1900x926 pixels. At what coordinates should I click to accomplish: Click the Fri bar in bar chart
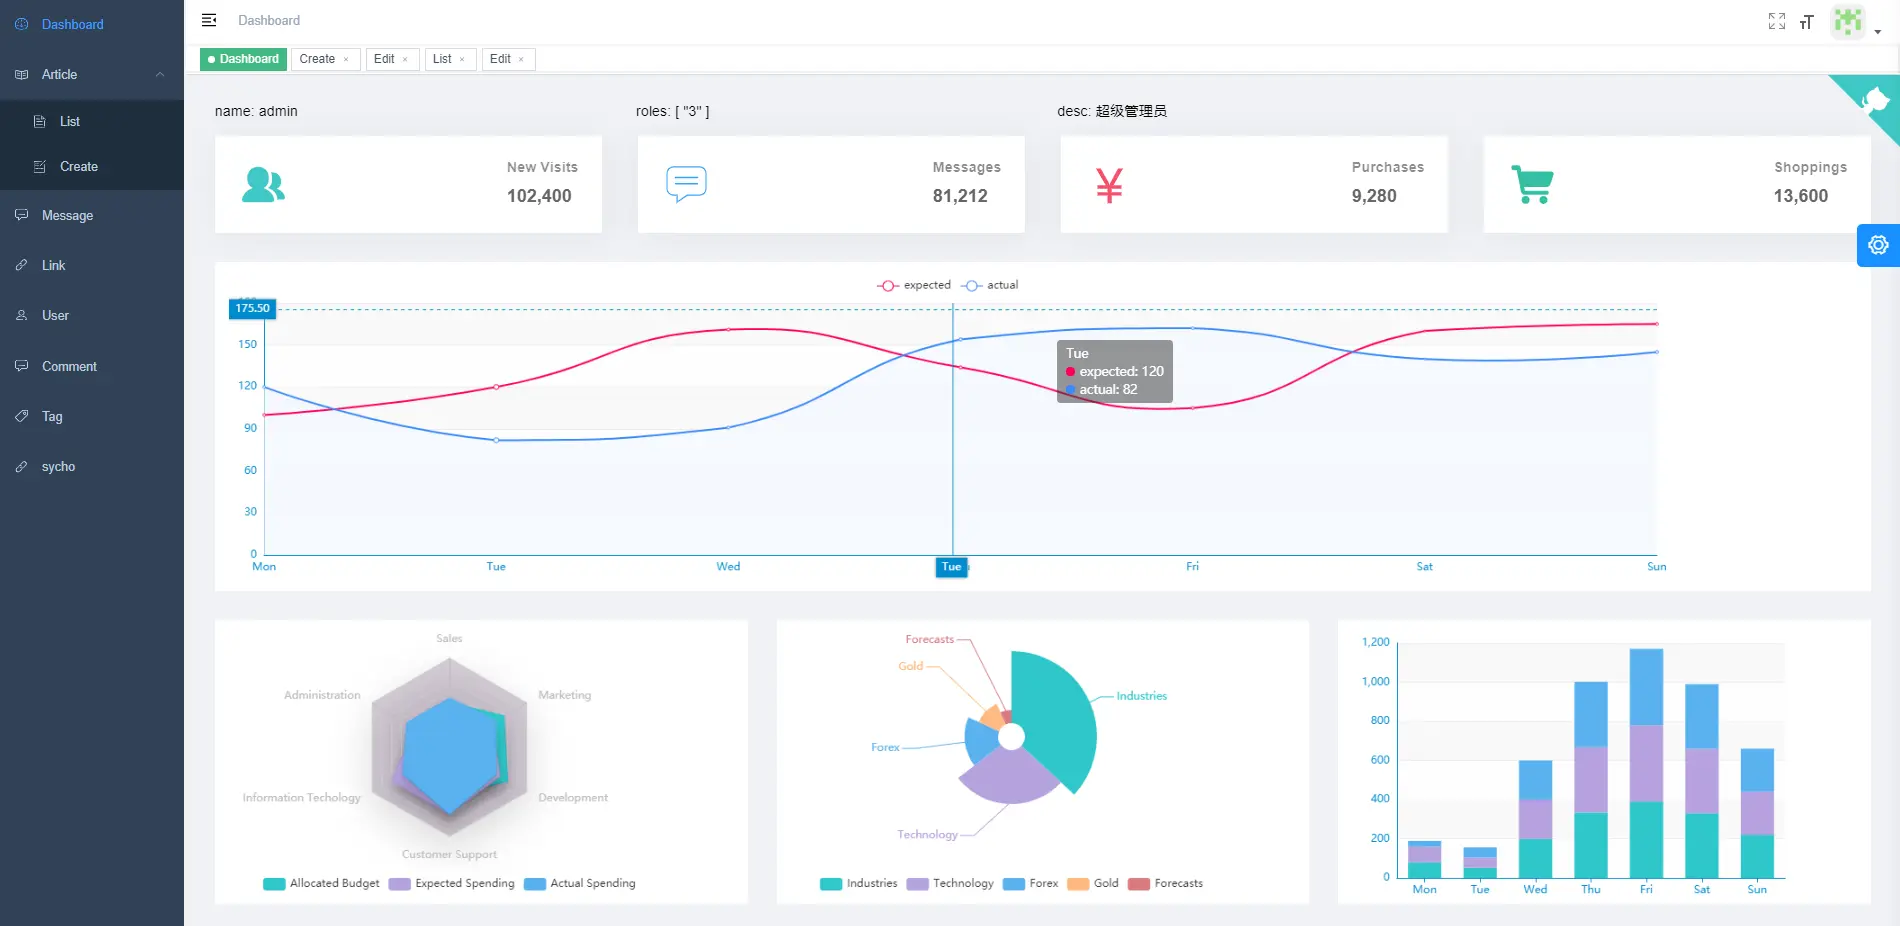tap(1646, 763)
